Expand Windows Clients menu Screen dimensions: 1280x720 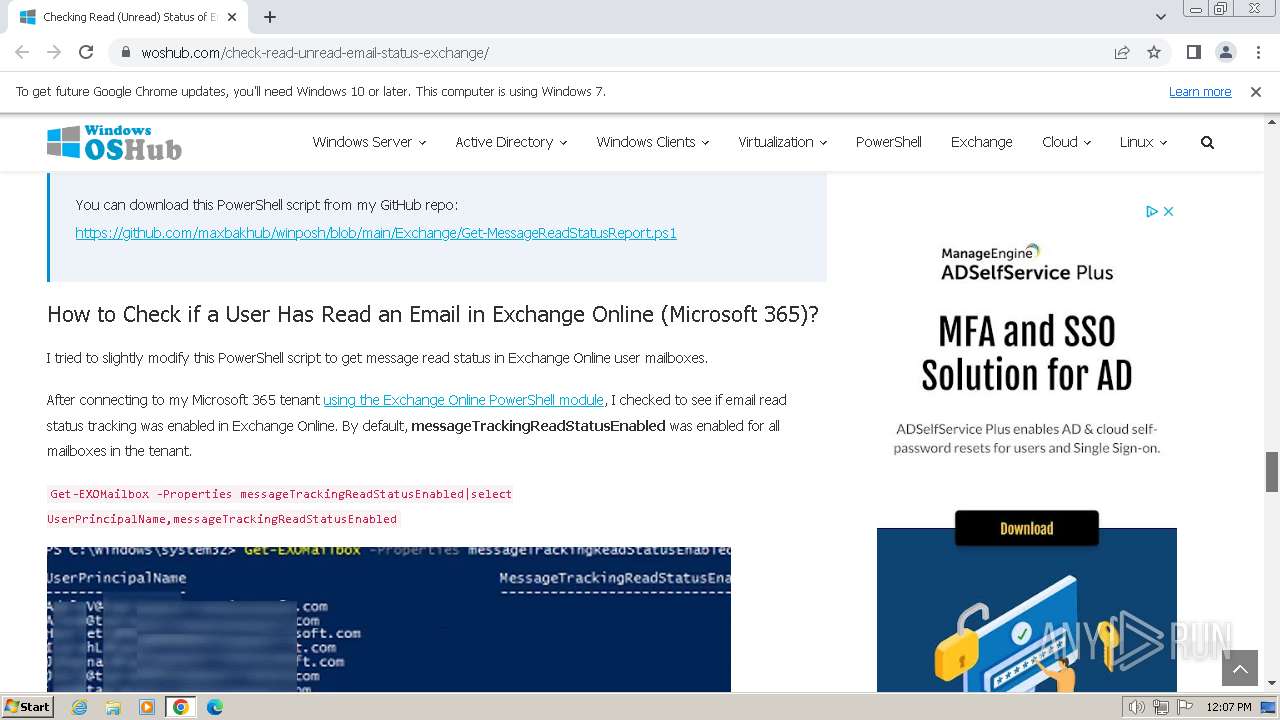(x=653, y=142)
